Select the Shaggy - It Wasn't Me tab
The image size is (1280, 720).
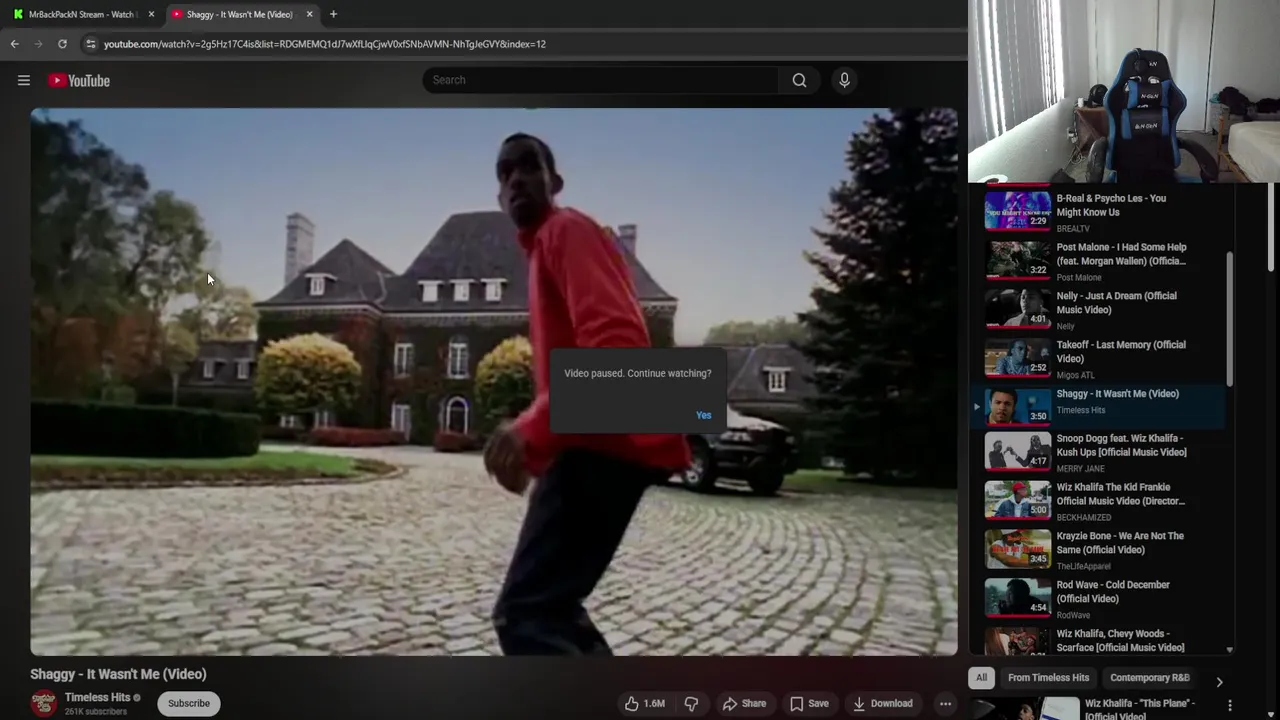point(240,14)
